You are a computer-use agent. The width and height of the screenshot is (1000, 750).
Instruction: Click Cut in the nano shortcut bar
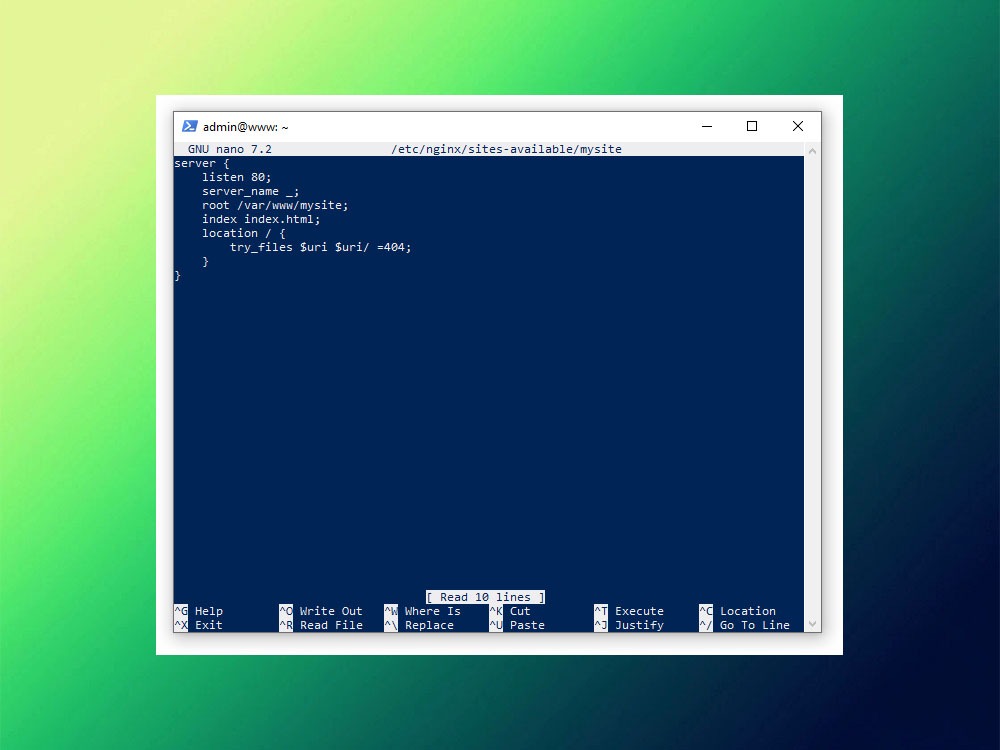[x=518, y=611]
